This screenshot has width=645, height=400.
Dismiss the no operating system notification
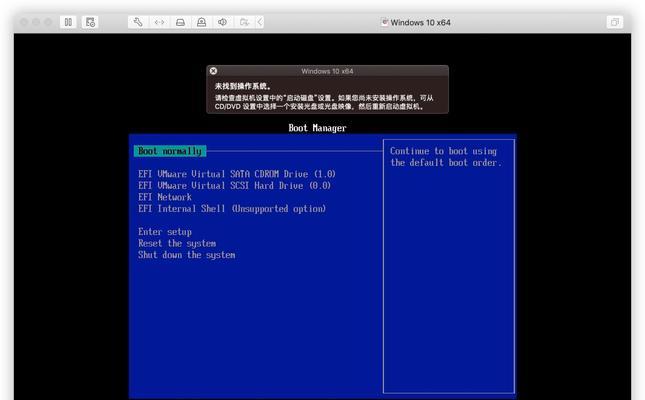click(213, 71)
